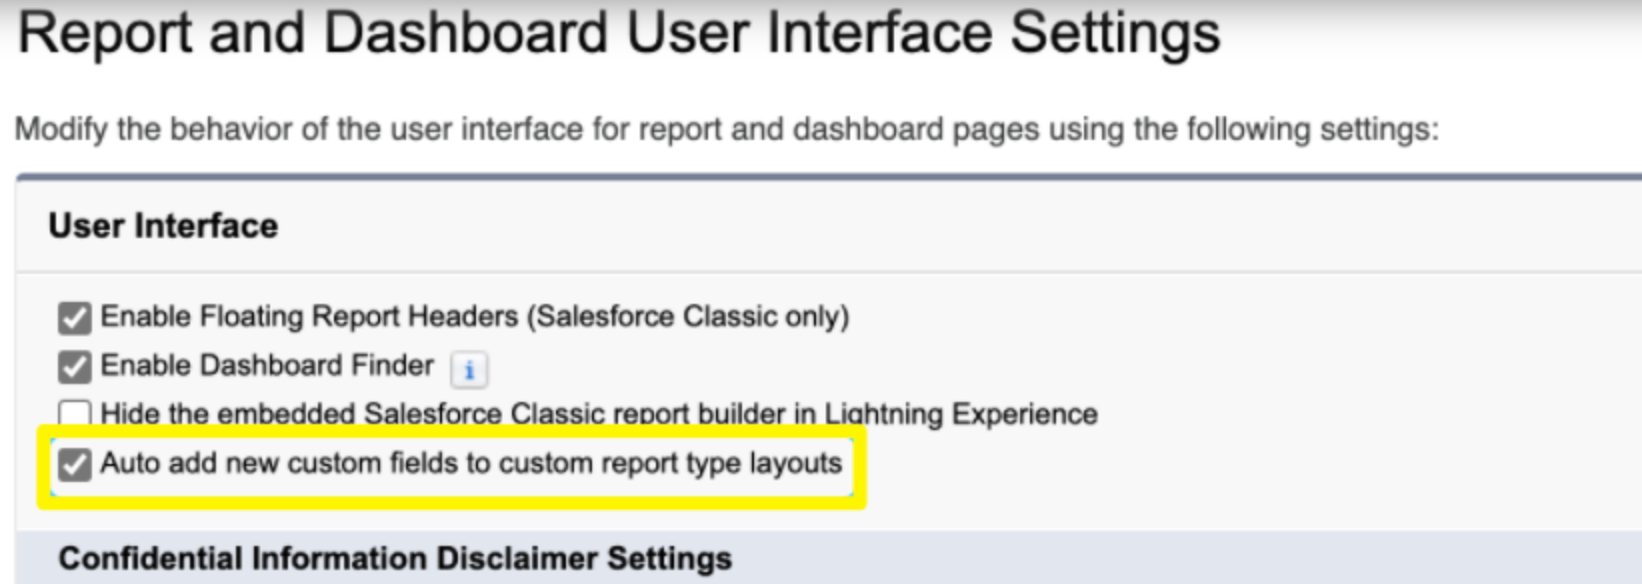
Task: Click empty area of the User Interface header bar
Action: [x=950, y=226]
